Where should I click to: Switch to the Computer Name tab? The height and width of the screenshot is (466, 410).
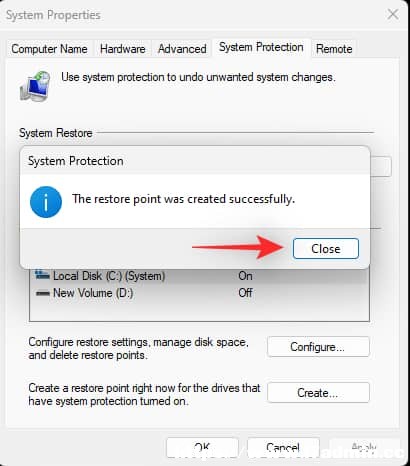(49, 49)
